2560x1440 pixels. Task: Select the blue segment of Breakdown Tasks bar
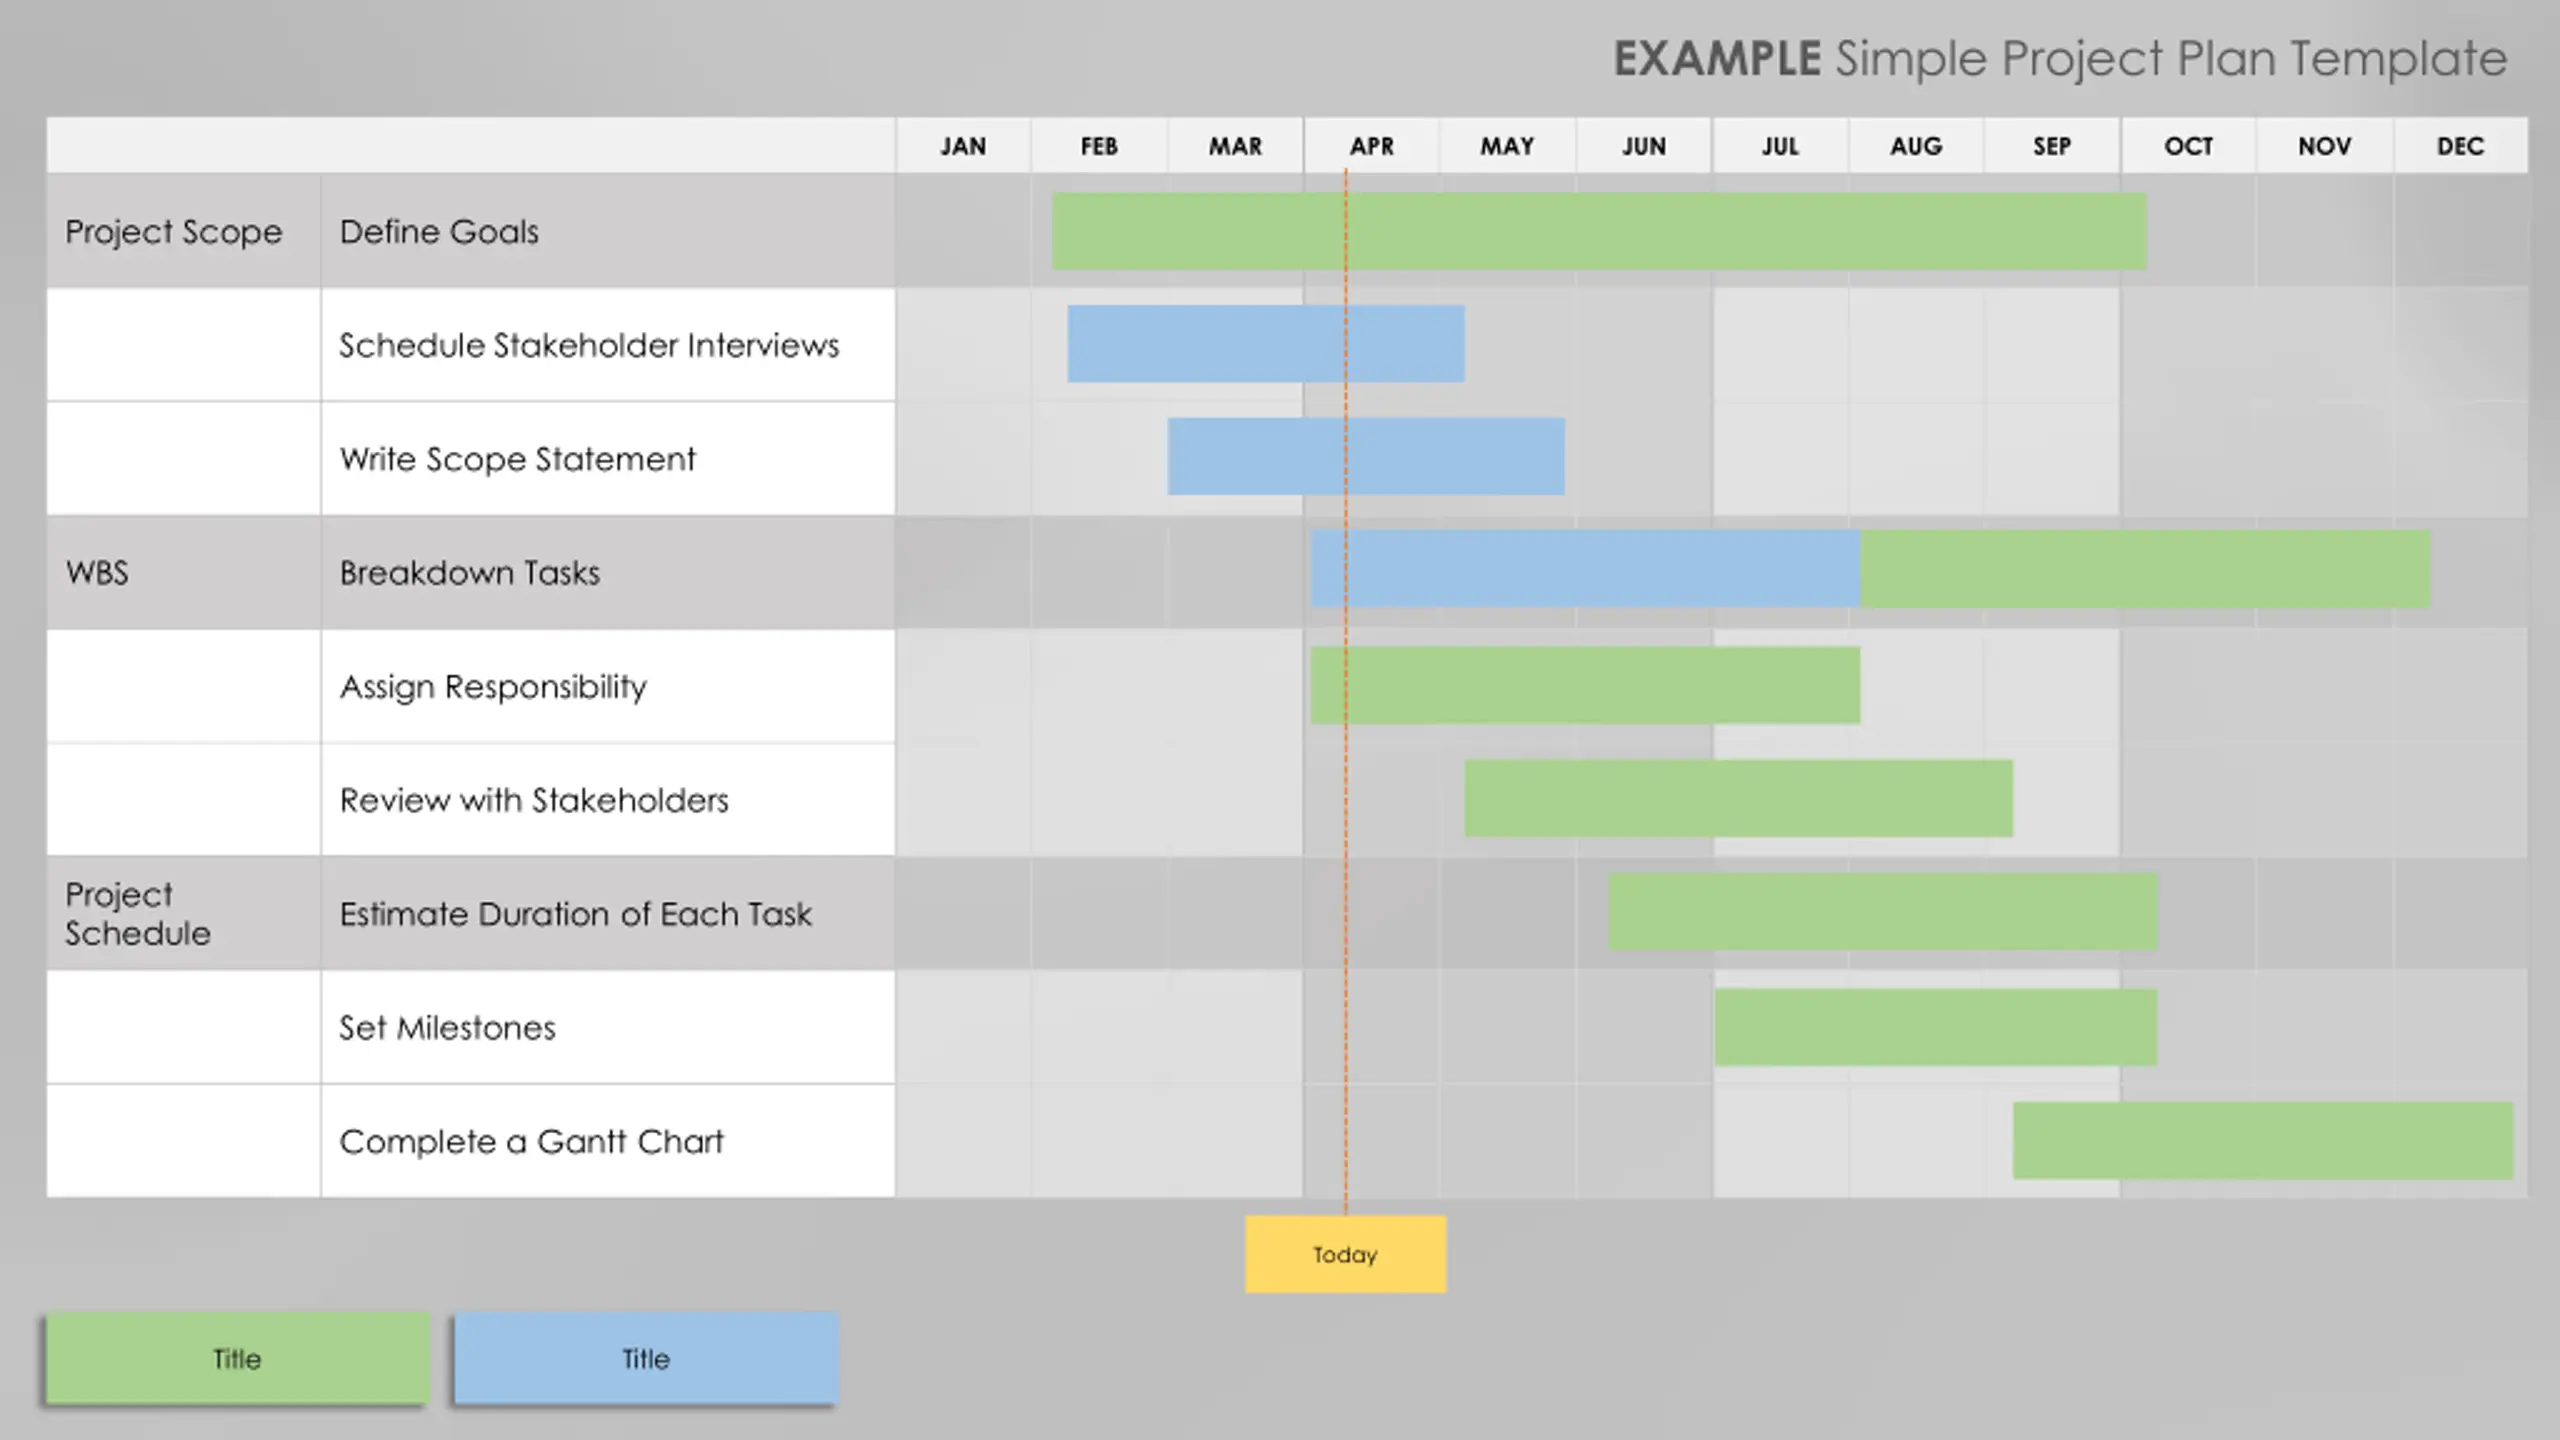point(1585,569)
